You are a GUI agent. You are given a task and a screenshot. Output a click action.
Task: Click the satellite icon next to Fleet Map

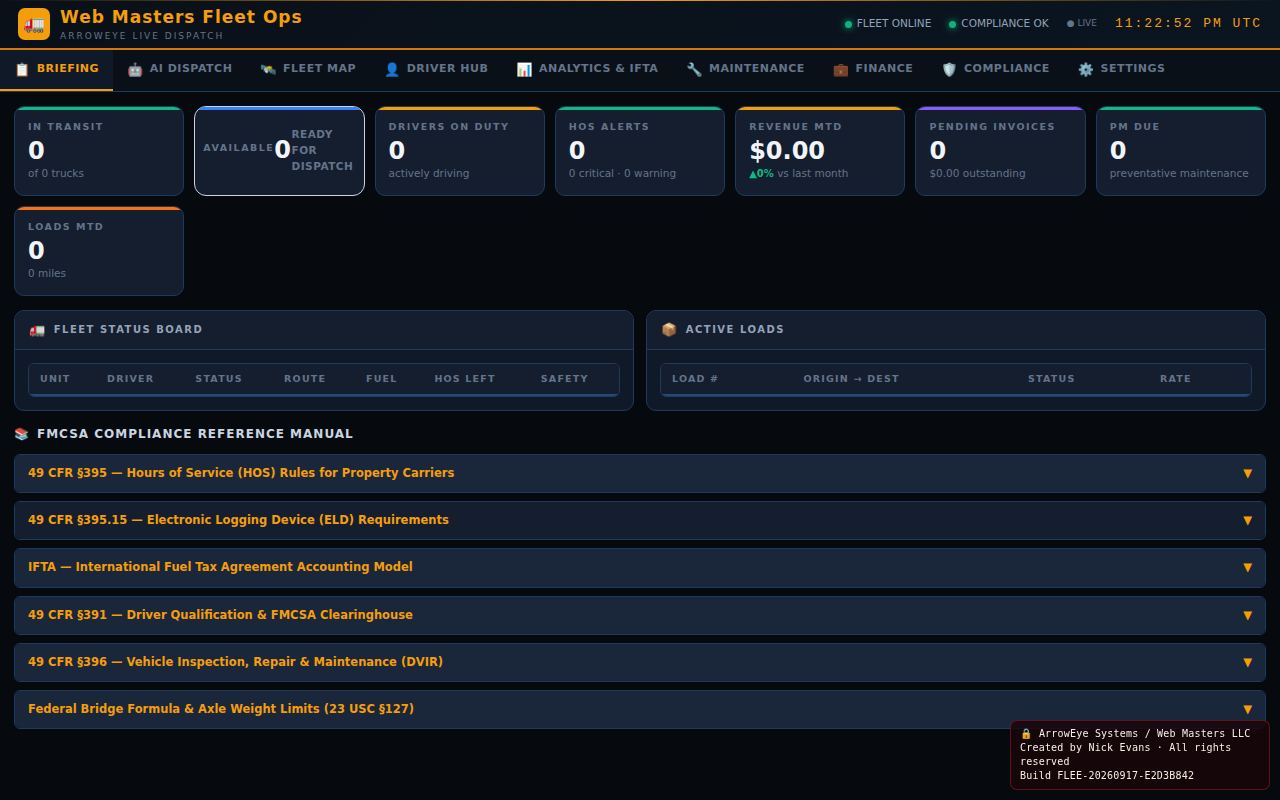coord(268,69)
